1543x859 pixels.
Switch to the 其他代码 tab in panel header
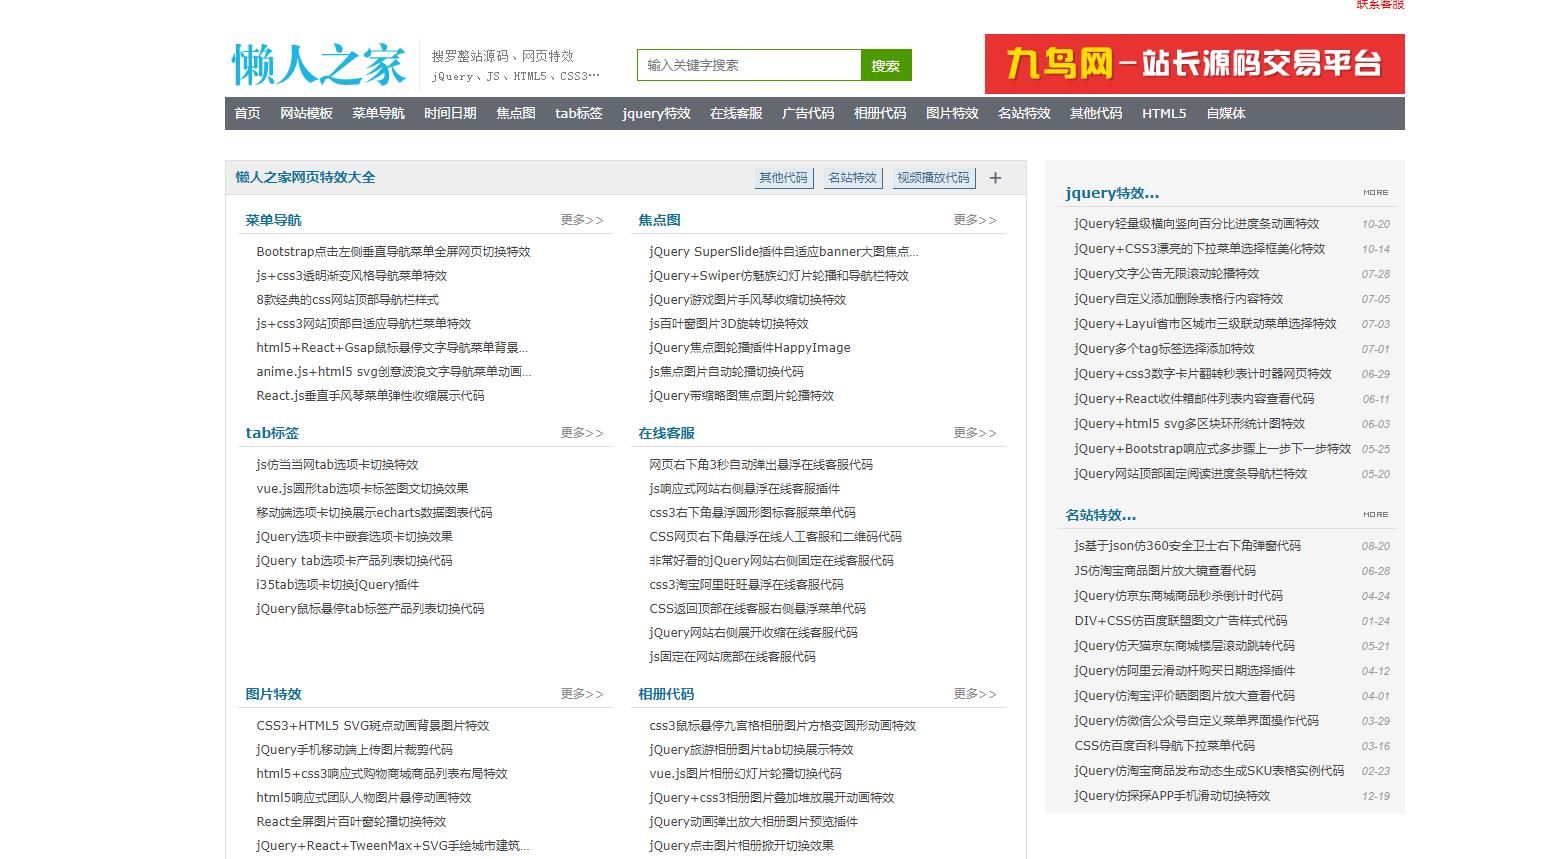tap(783, 178)
